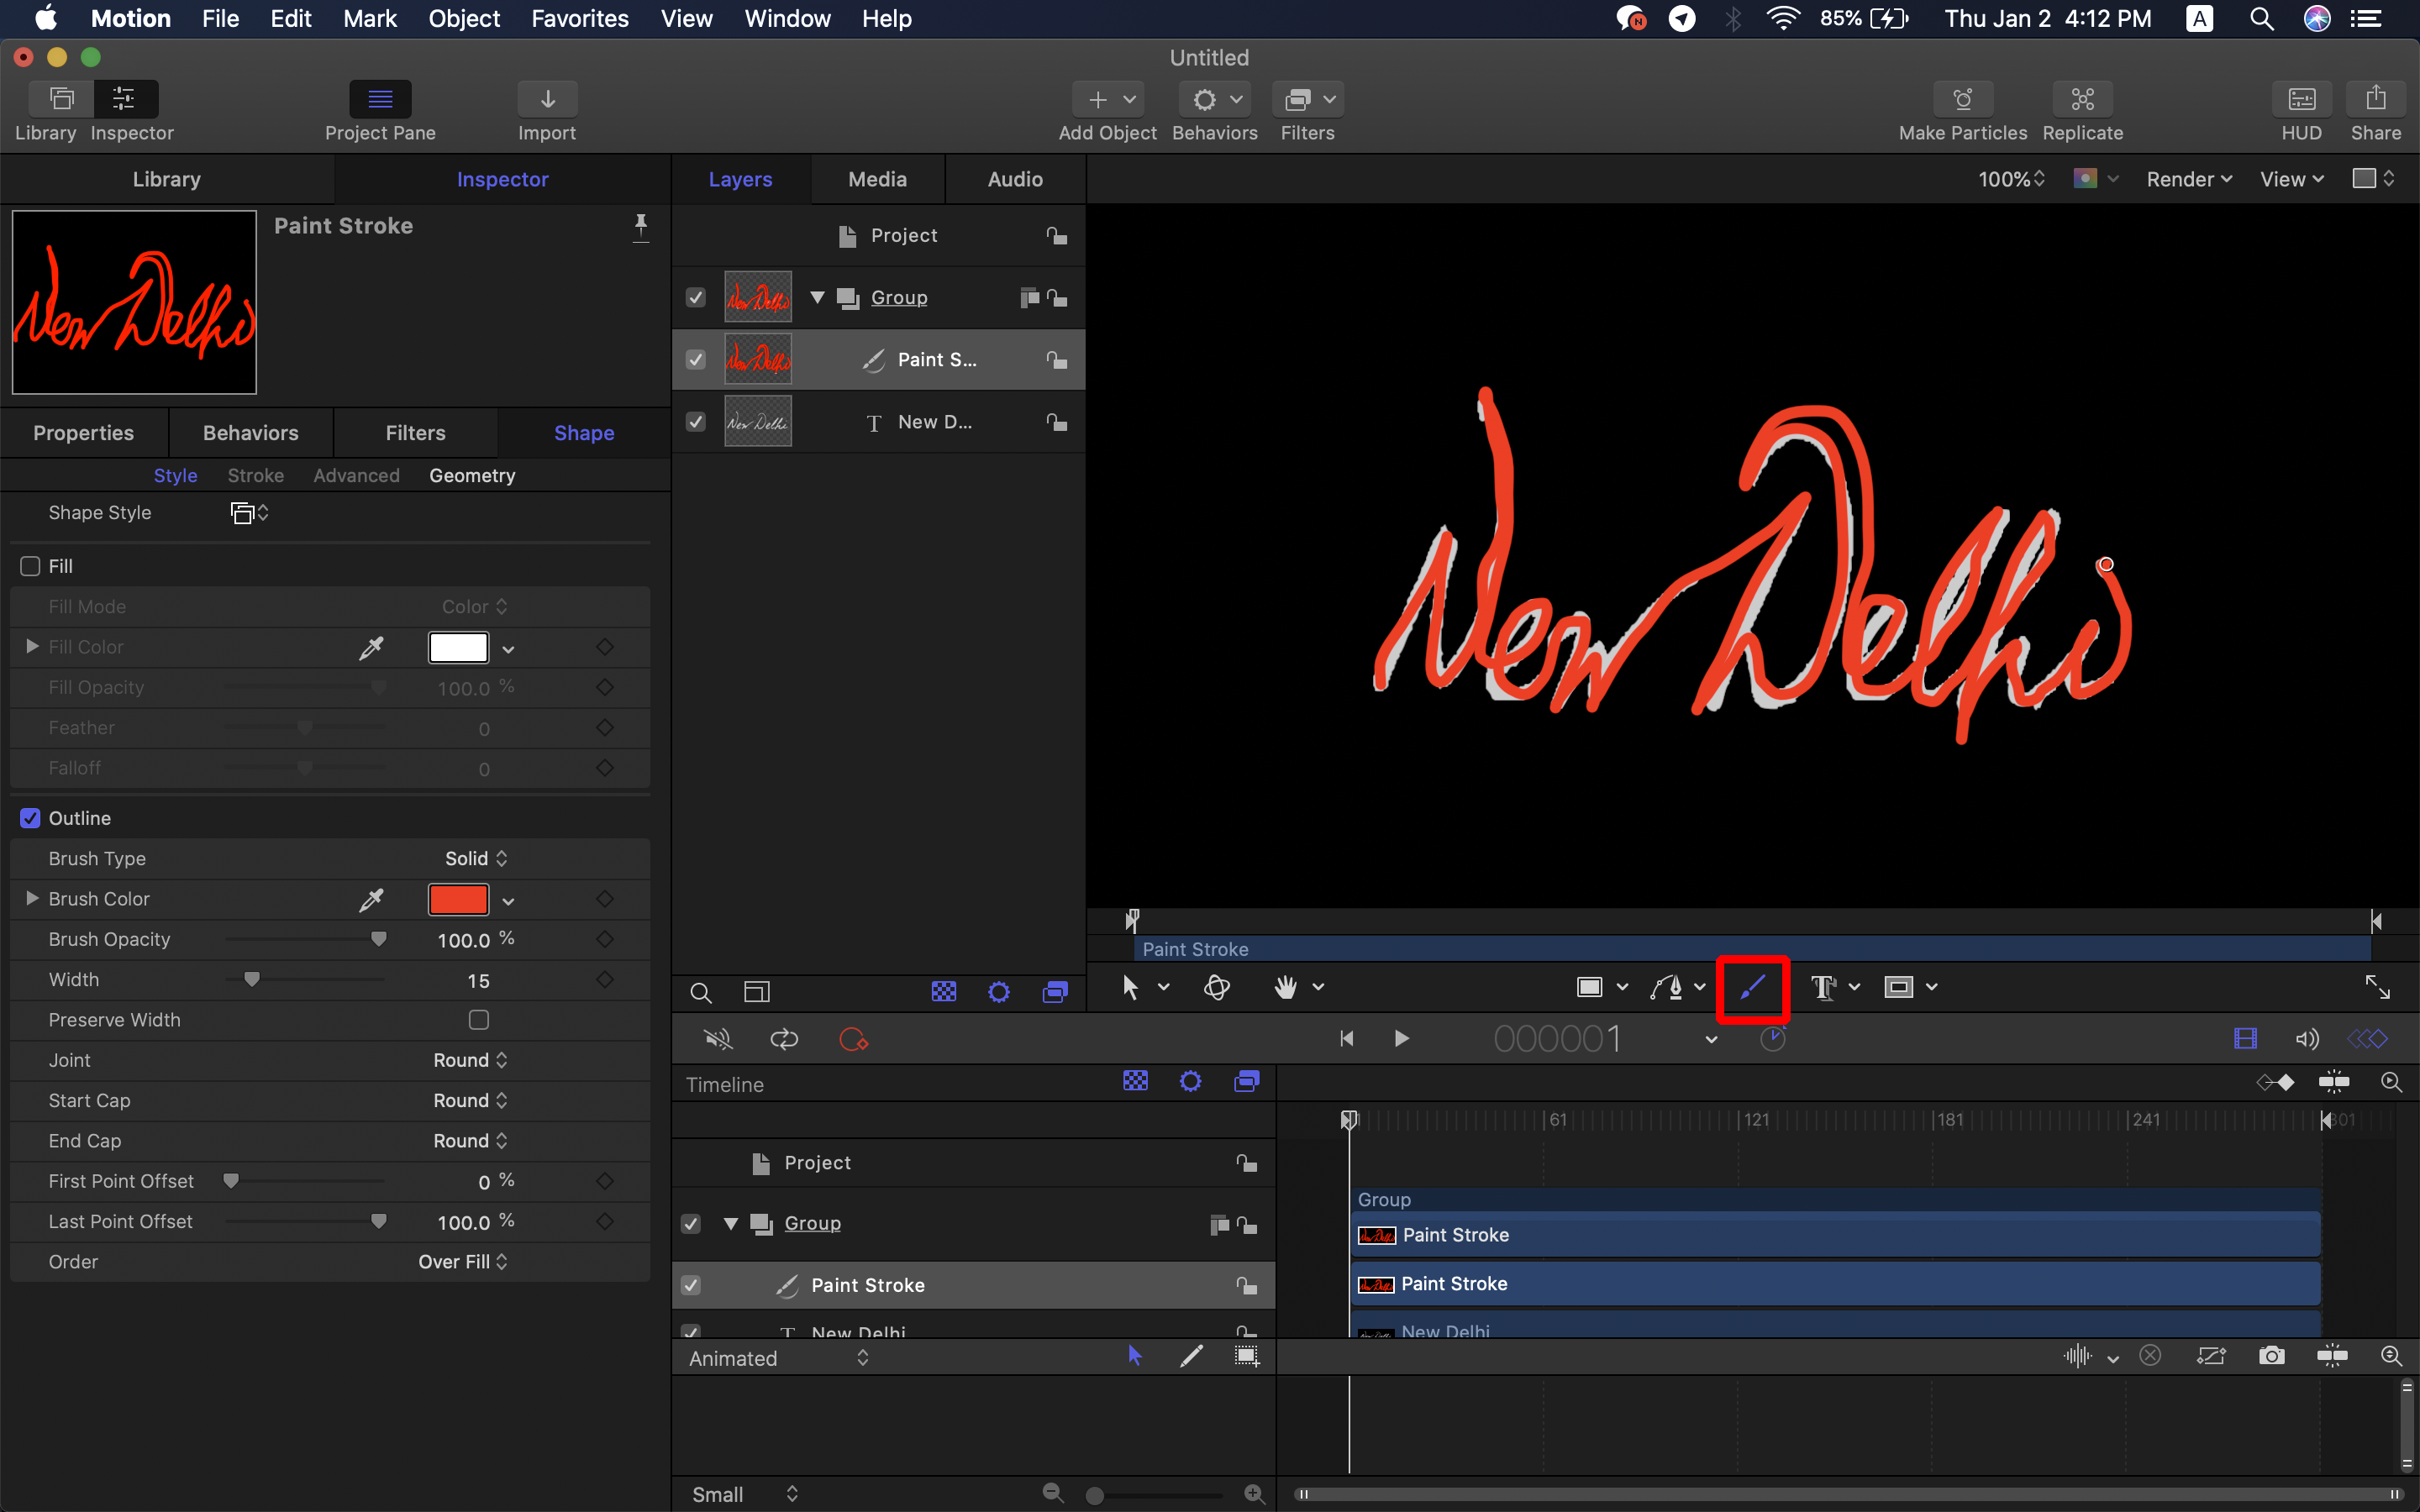Viewport: 2420px width, 1512px height.
Task: Open the Render dropdown menu
Action: pyautogui.click(x=2188, y=179)
